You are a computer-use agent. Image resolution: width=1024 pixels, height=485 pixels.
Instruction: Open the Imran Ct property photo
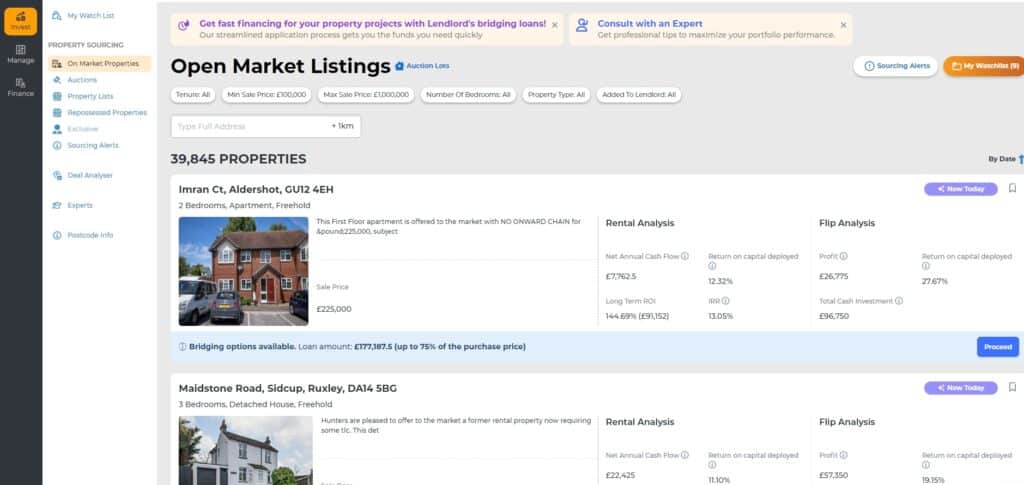pyautogui.click(x=244, y=271)
